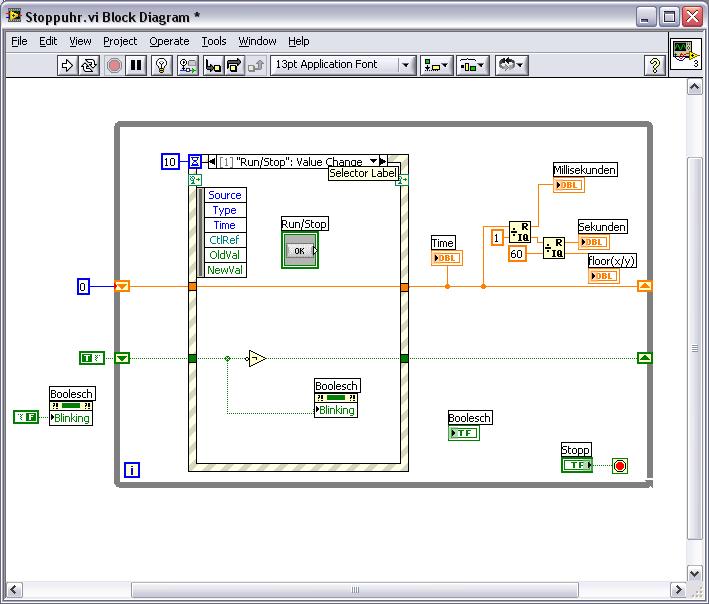Screen dimensions: 709x604
Task: Click the Step Over toolbar icon
Action: [234, 65]
